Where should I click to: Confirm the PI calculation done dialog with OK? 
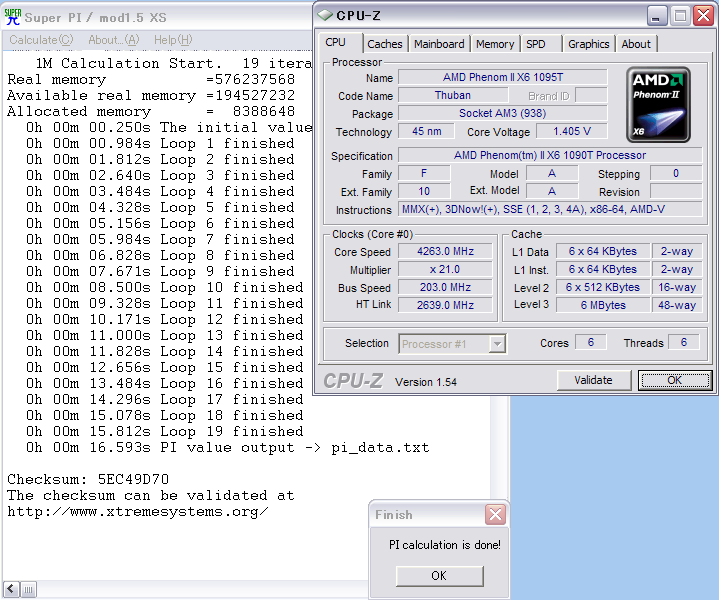(439, 576)
